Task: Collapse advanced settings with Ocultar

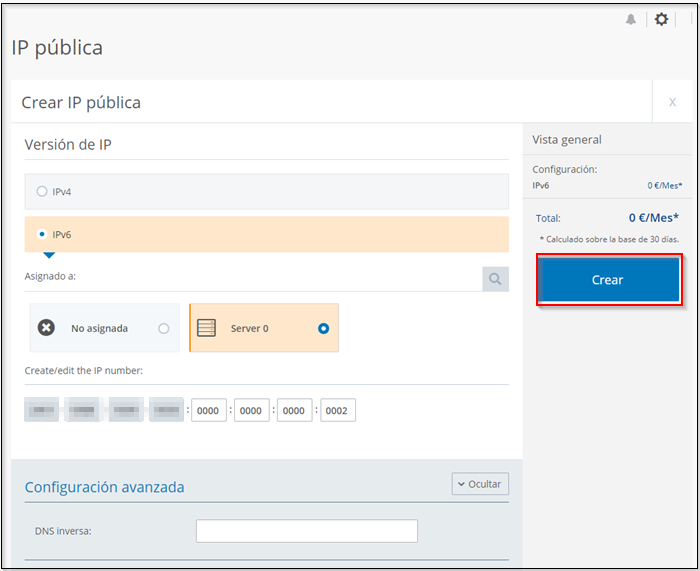Action: [x=480, y=484]
